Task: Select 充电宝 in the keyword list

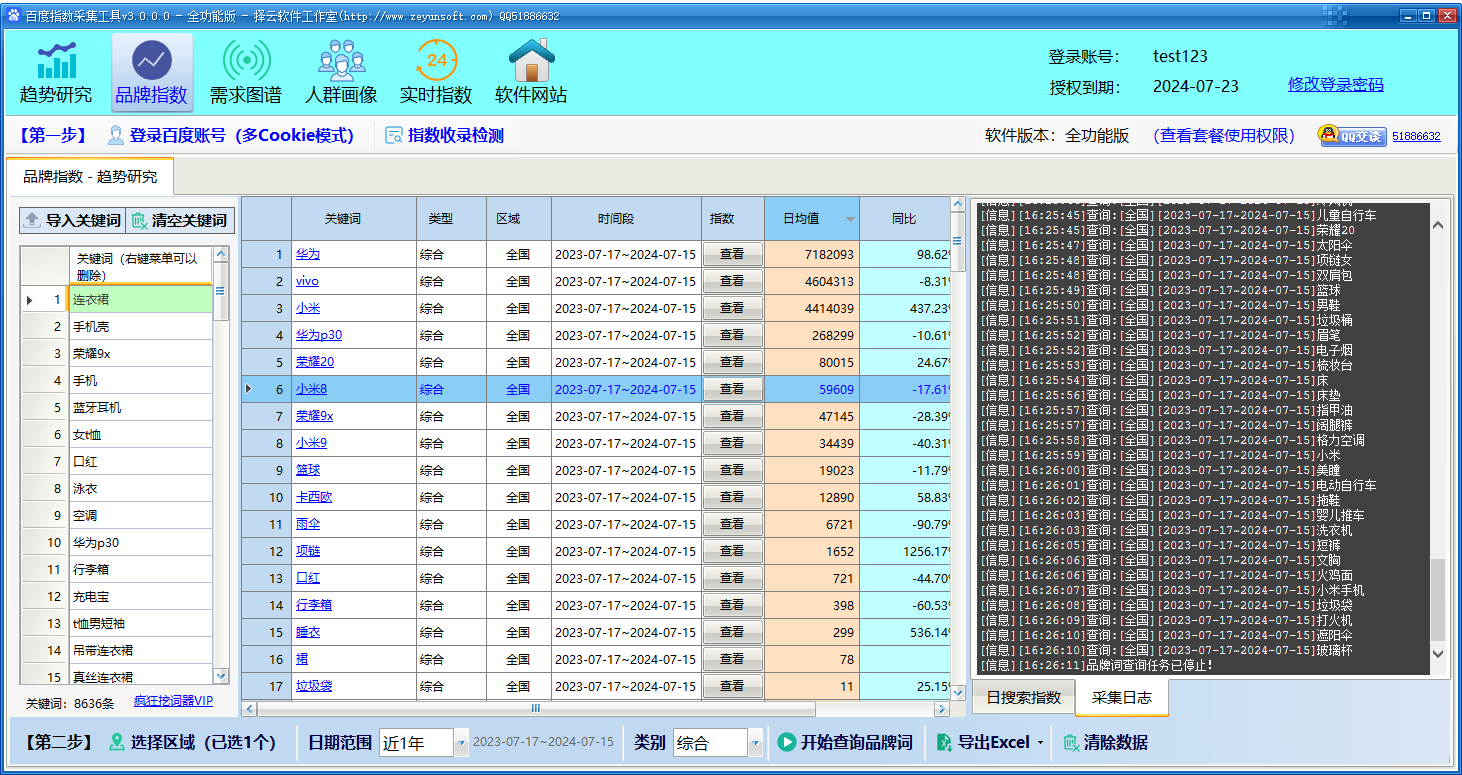Action: (141, 596)
